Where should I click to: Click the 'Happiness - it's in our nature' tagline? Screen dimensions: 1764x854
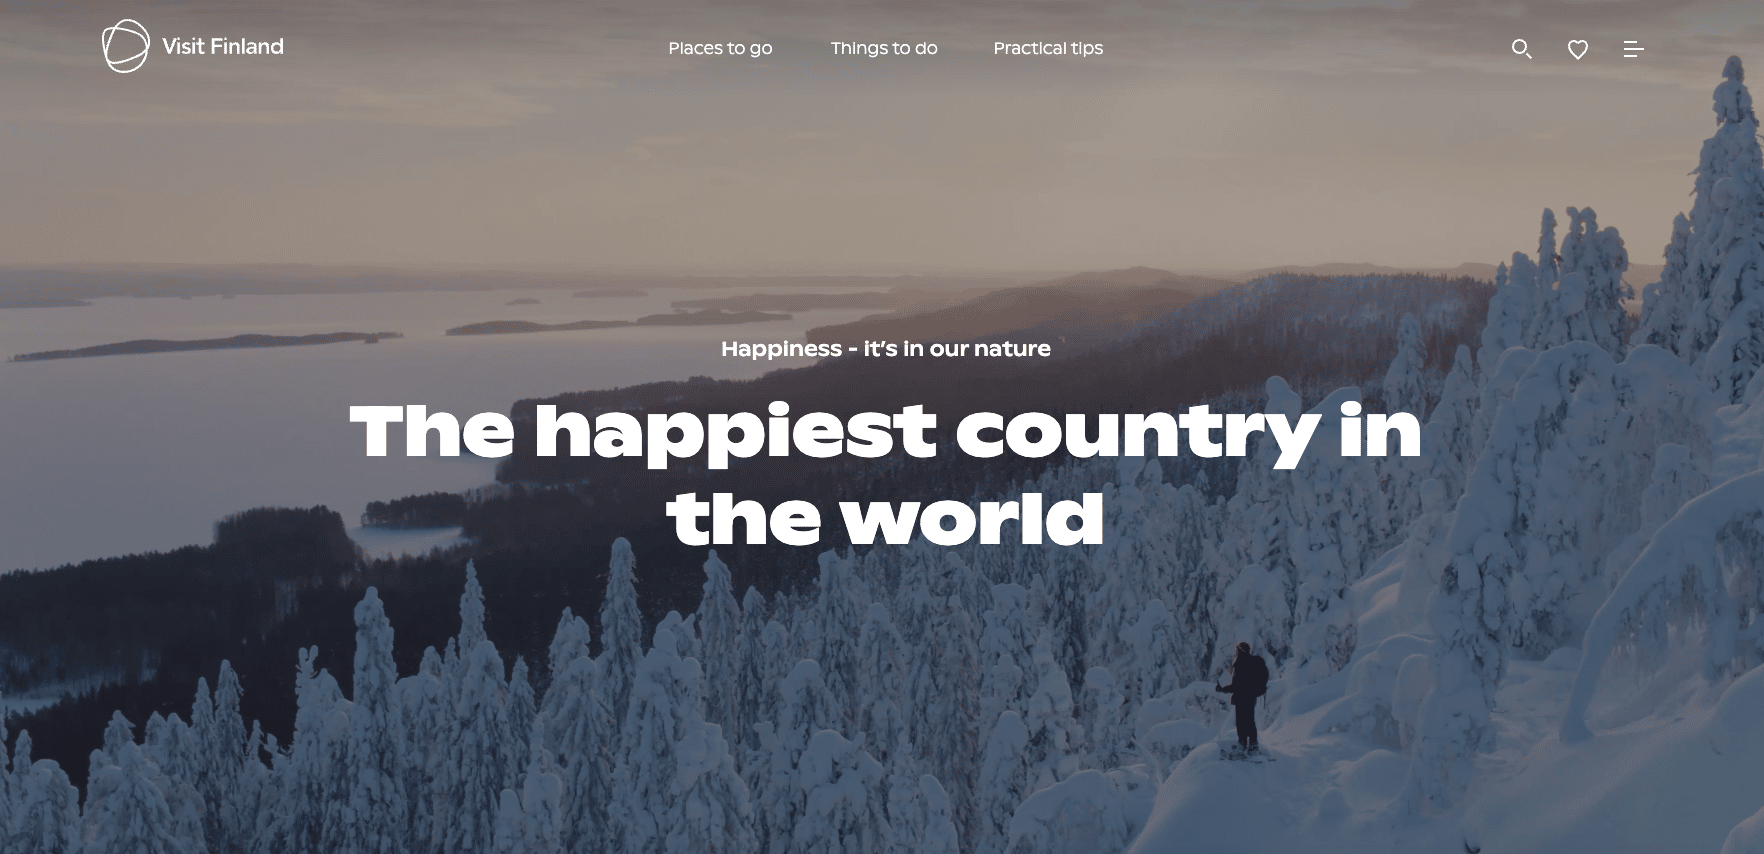pyautogui.click(x=886, y=349)
